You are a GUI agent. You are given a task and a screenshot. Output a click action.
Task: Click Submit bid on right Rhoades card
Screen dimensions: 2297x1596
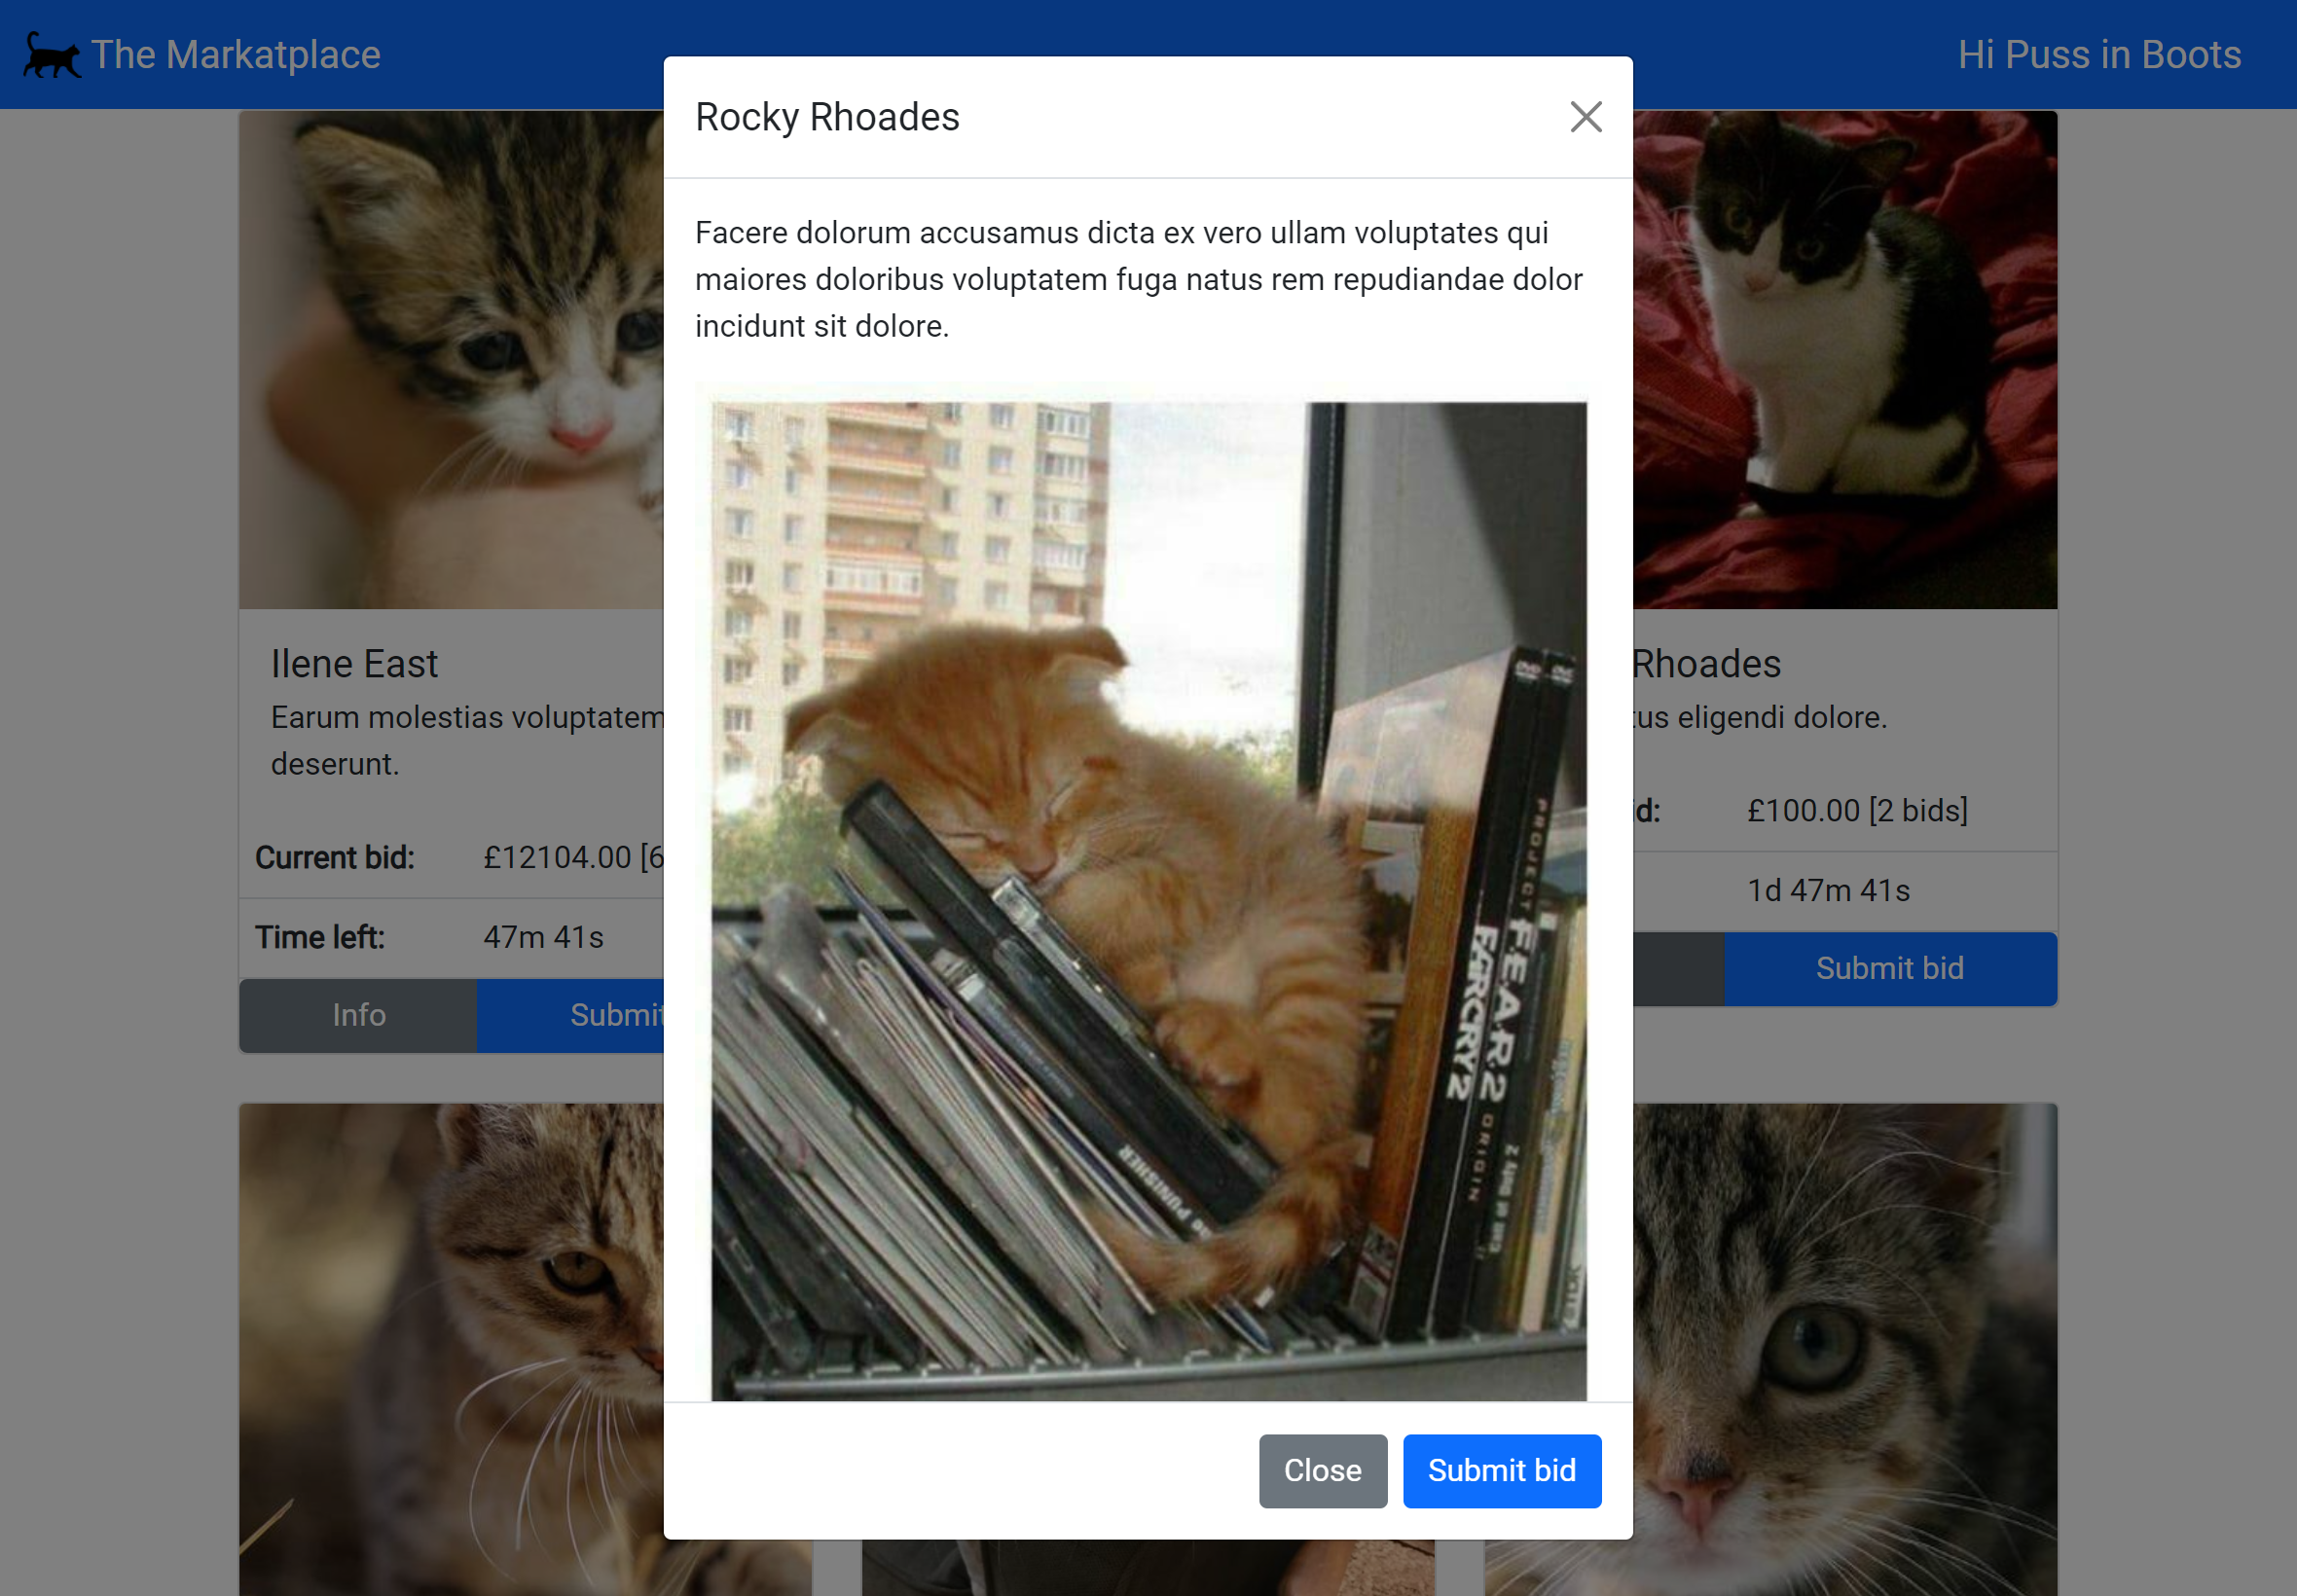[1889, 968]
